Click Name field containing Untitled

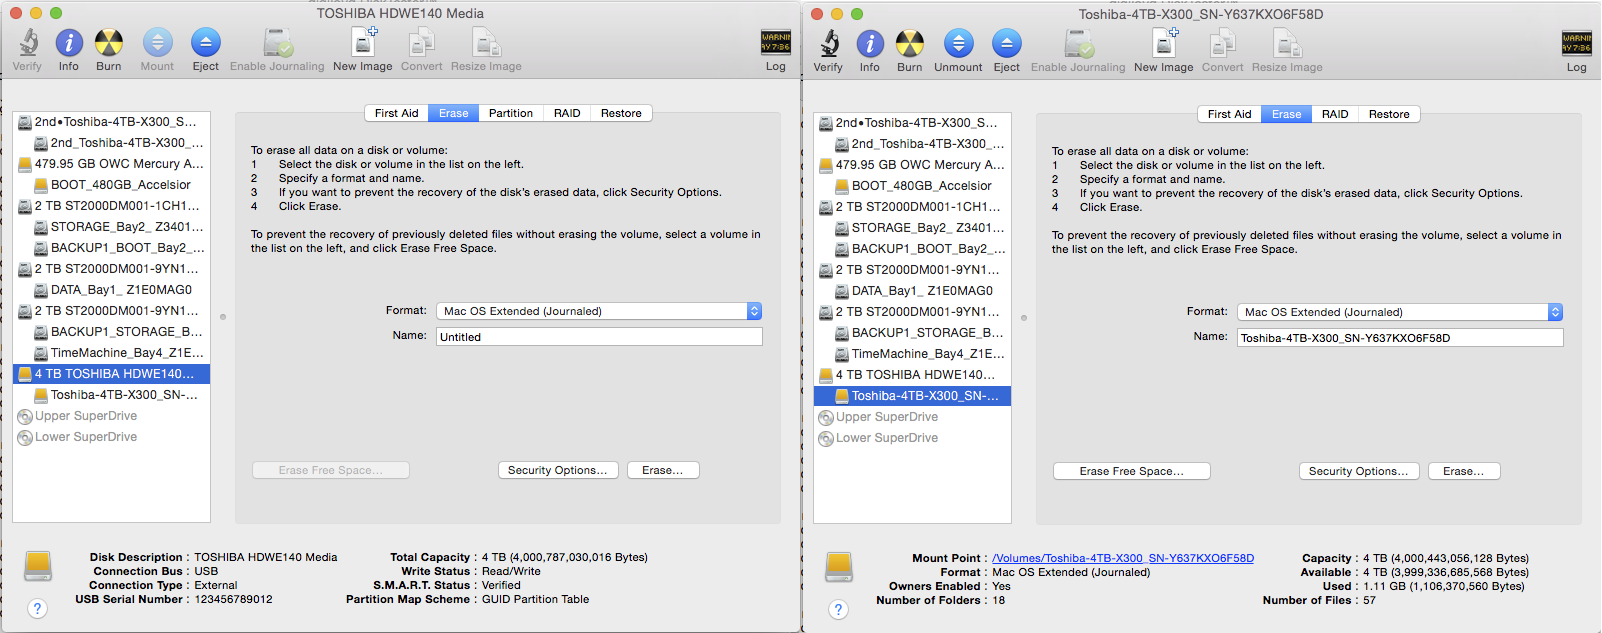tap(599, 337)
